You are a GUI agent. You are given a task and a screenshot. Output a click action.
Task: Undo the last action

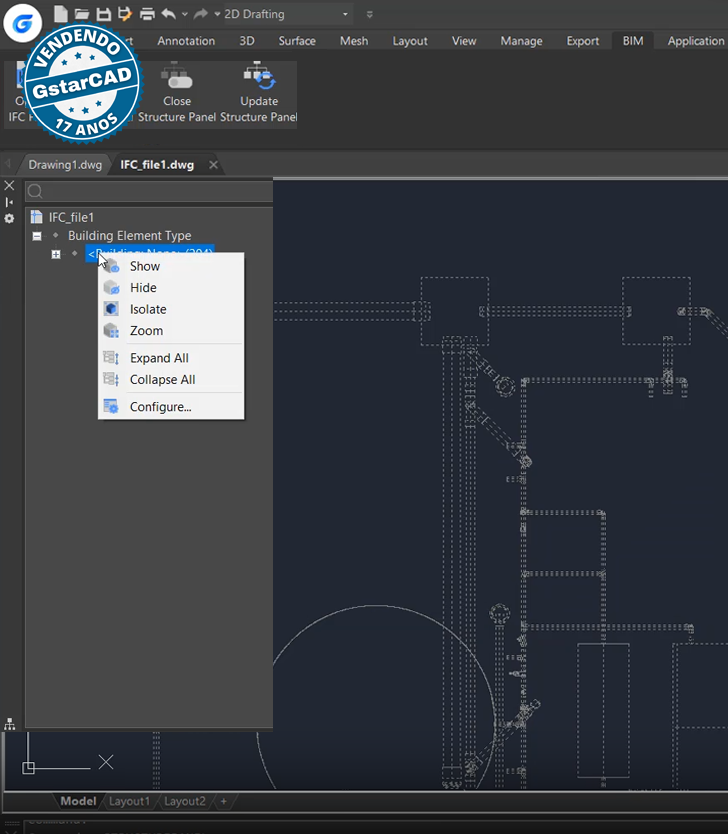(x=169, y=14)
